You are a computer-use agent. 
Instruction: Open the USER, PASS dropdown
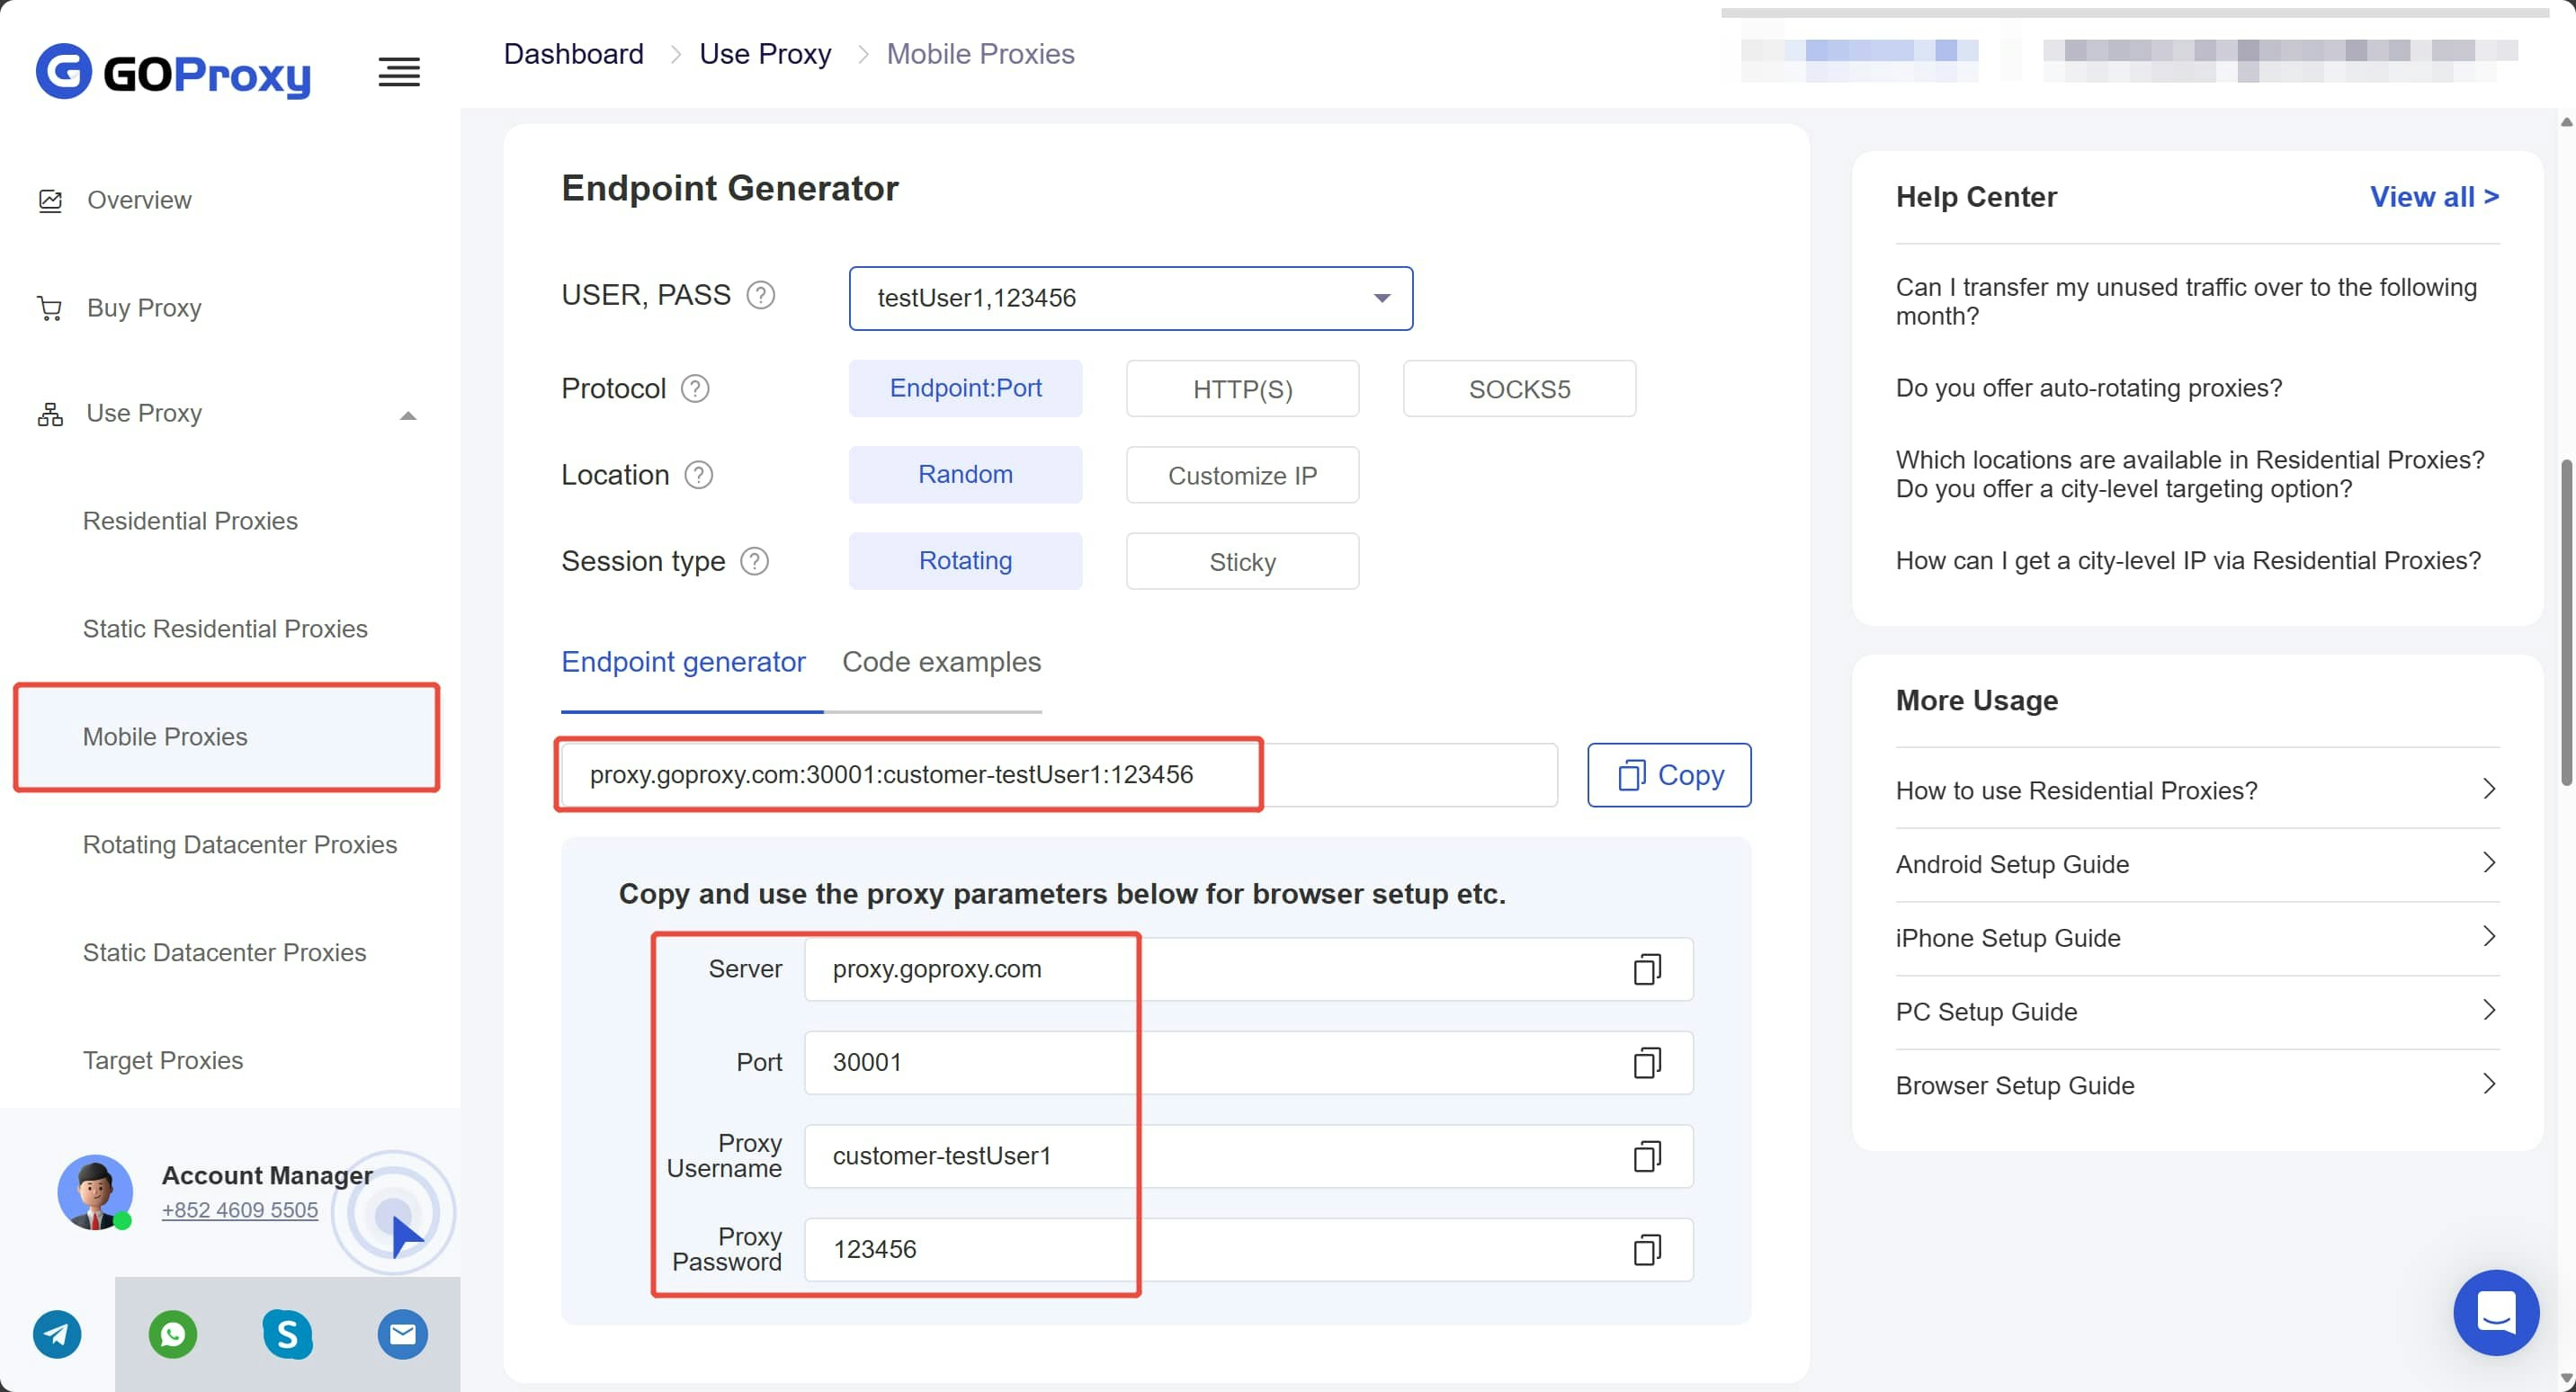pyautogui.click(x=1130, y=298)
